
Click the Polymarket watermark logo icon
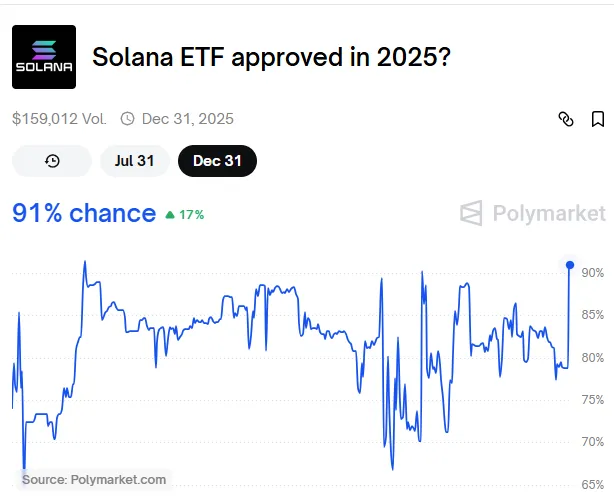click(x=472, y=213)
